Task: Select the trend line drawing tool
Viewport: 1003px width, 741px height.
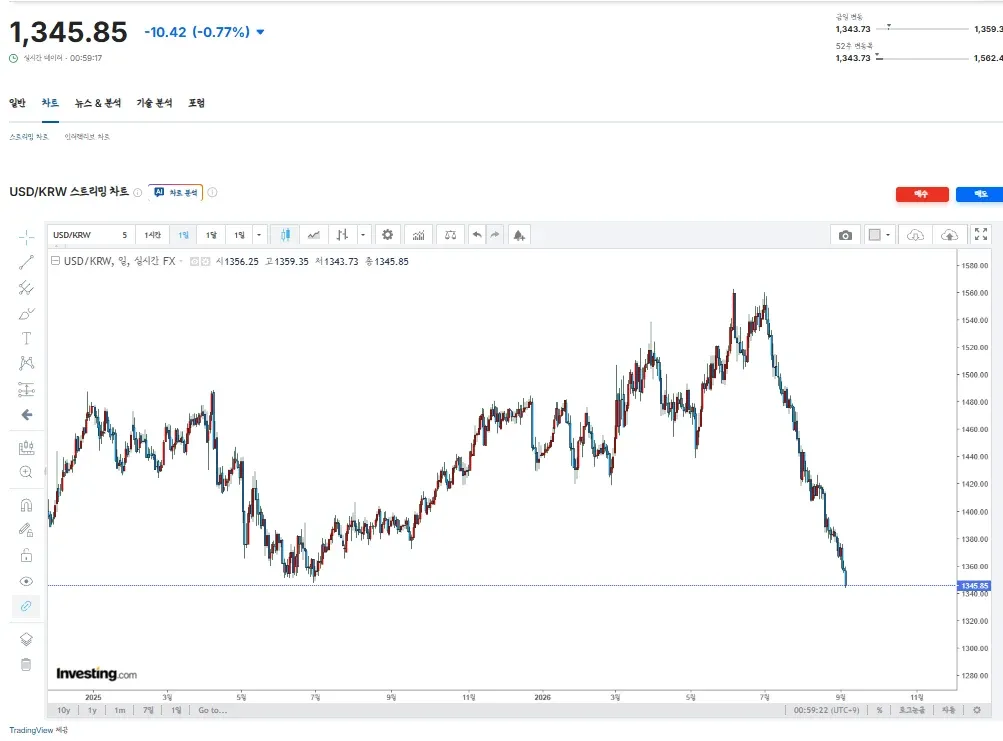Action: (x=26, y=262)
